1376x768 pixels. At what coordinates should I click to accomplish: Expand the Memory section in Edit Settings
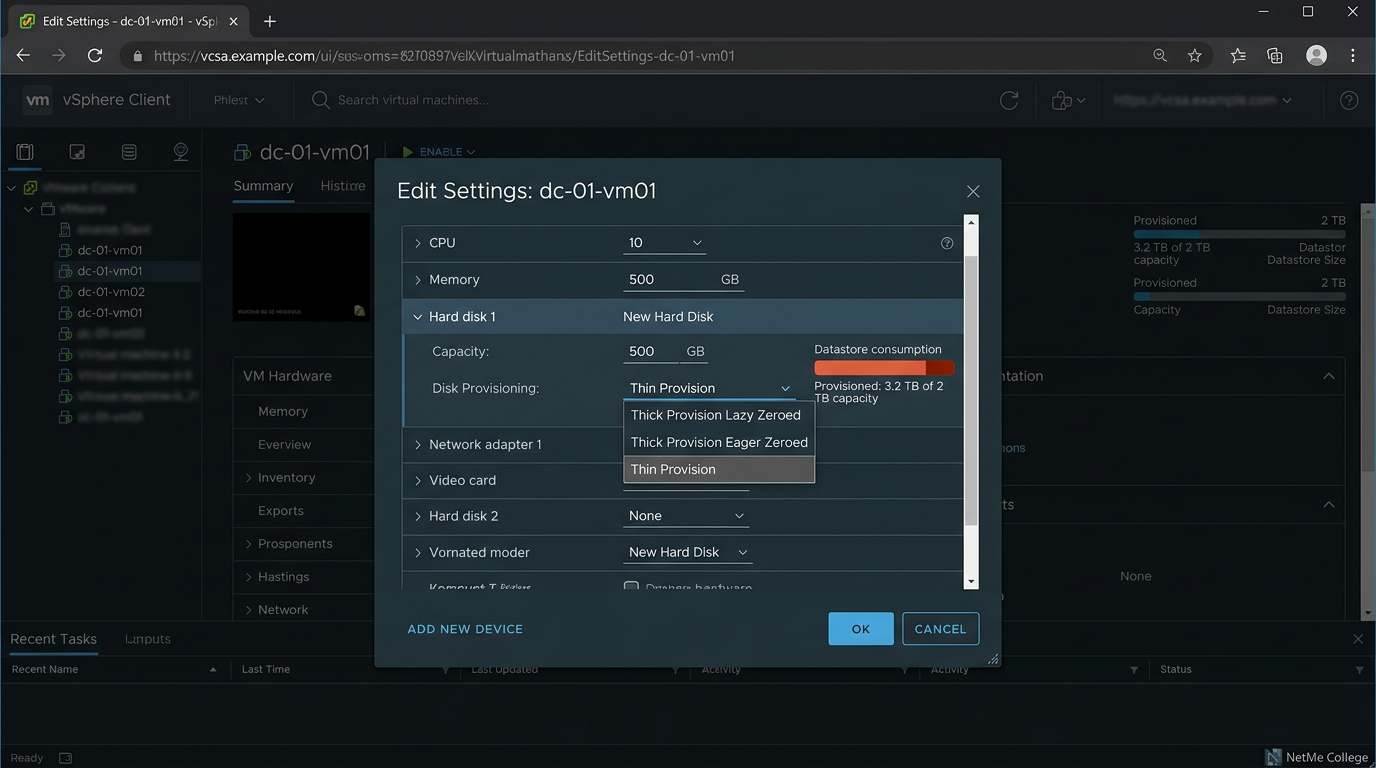pos(418,280)
